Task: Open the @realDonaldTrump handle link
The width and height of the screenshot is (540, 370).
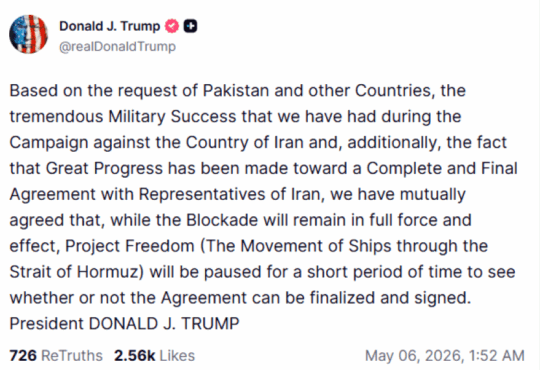Action: coord(117,47)
